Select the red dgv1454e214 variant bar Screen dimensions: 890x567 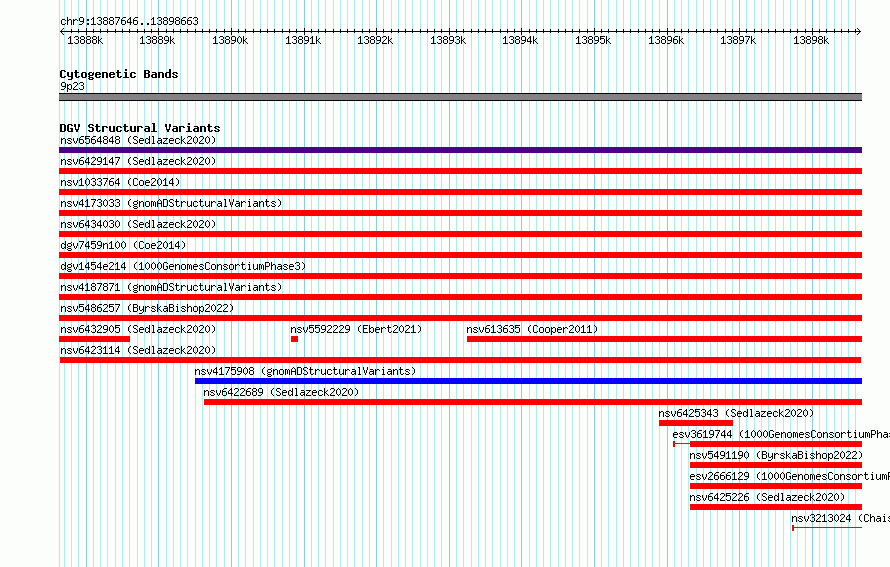tap(460, 276)
